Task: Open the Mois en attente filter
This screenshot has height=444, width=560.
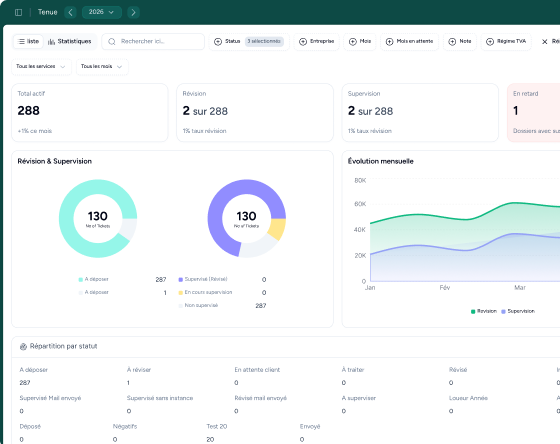Action: coord(410,41)
